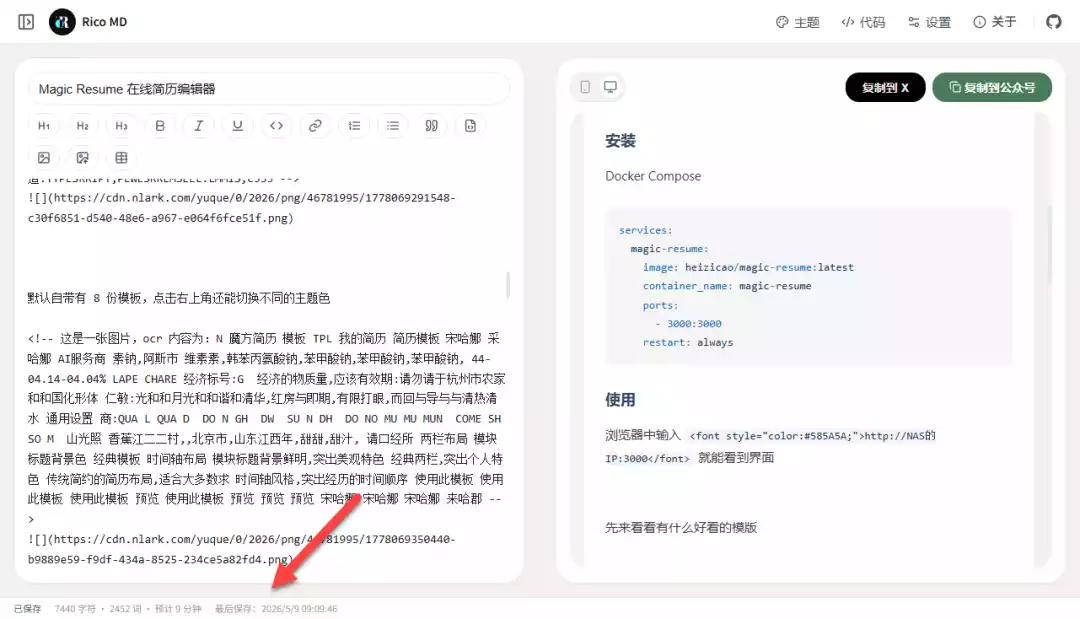Open the 主题 theme menu
1080x619 pixels.
click(x=798, y=22)
